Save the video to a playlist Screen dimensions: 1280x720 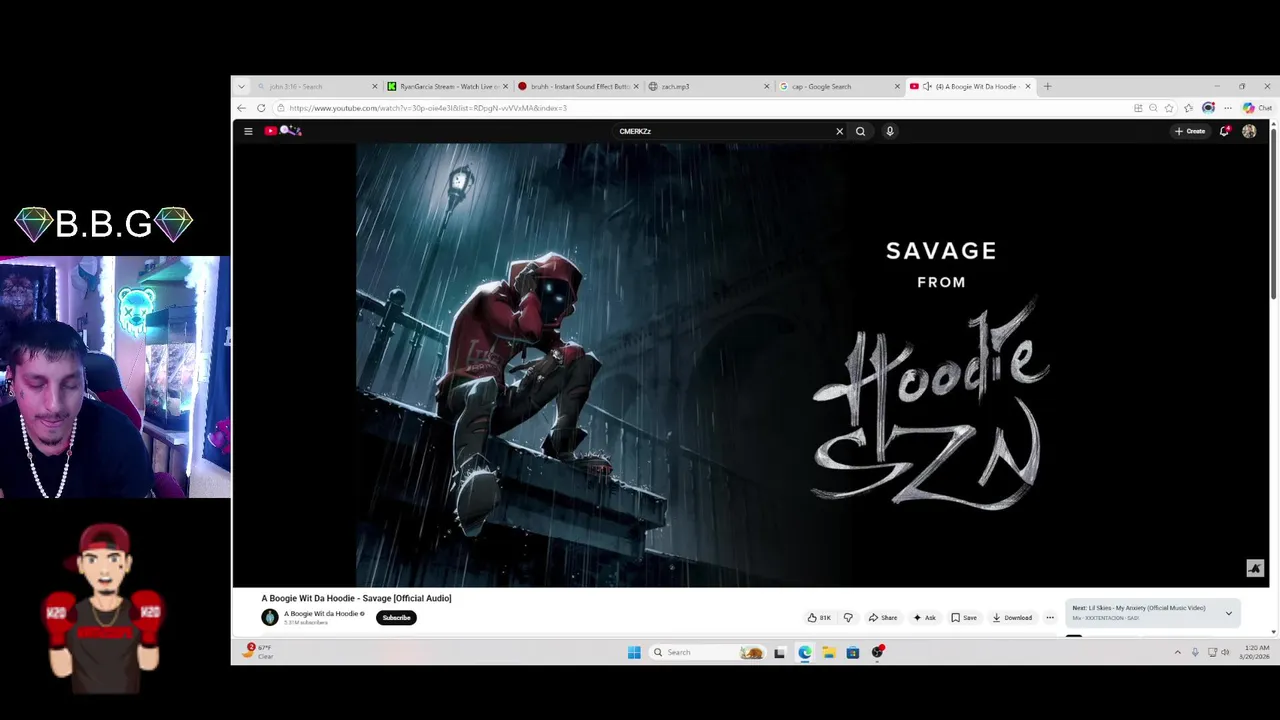(x=964, y=618)
